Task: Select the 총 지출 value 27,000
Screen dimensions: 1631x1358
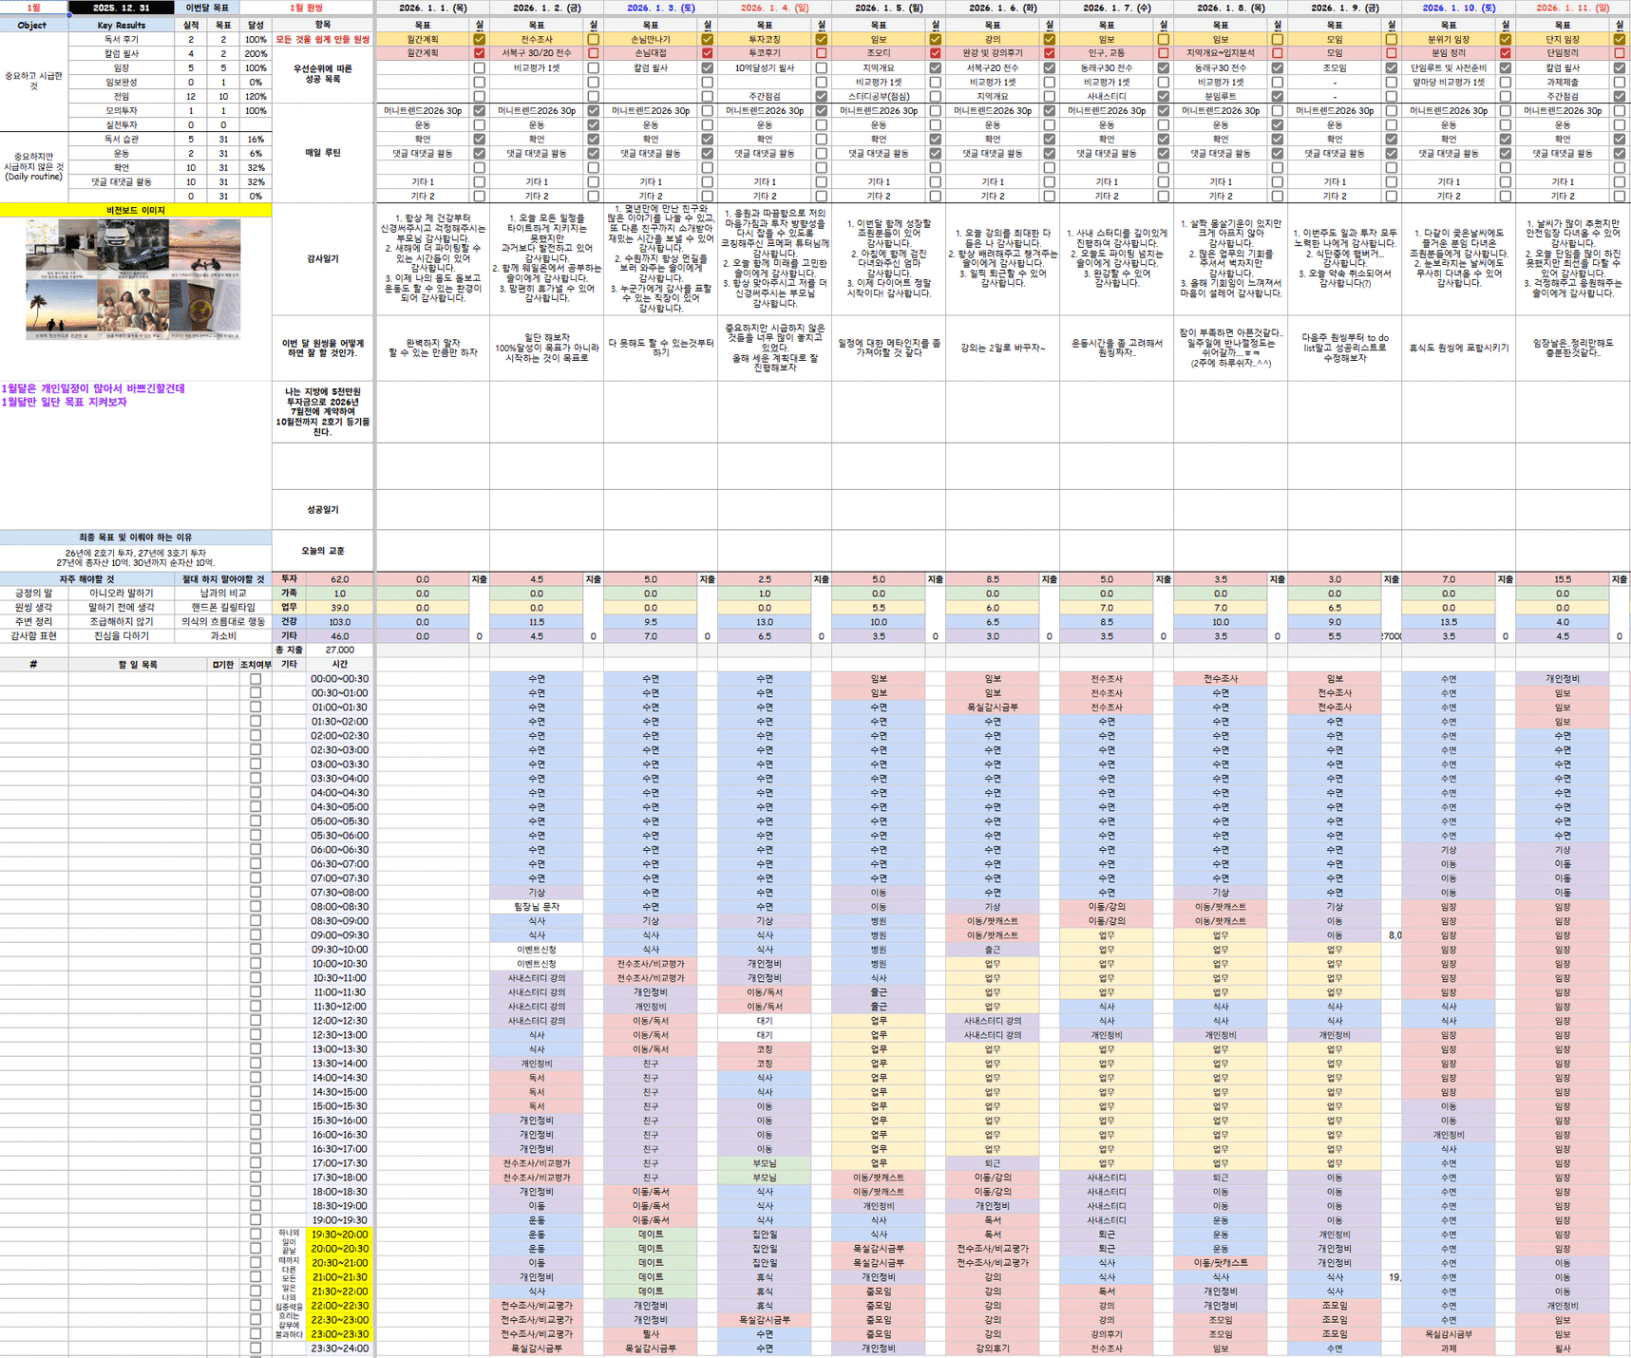Action: 340,650
